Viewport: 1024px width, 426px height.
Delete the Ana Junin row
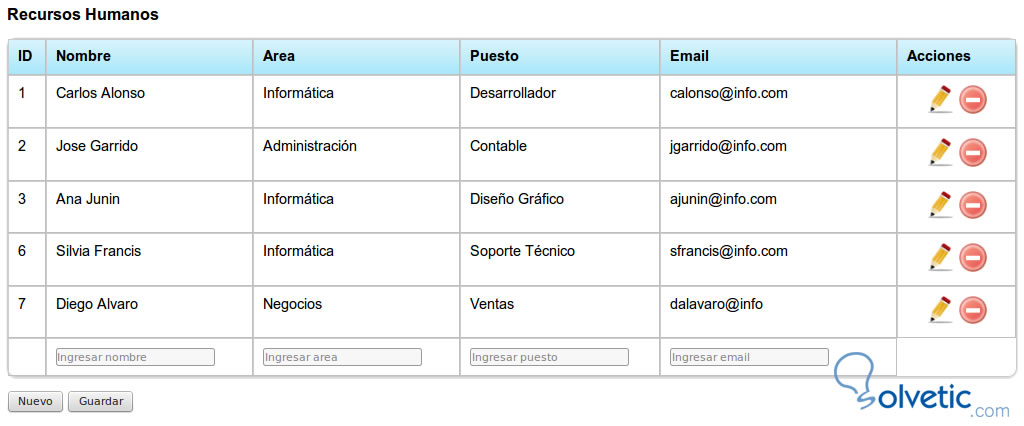click(x=973, y=205)
